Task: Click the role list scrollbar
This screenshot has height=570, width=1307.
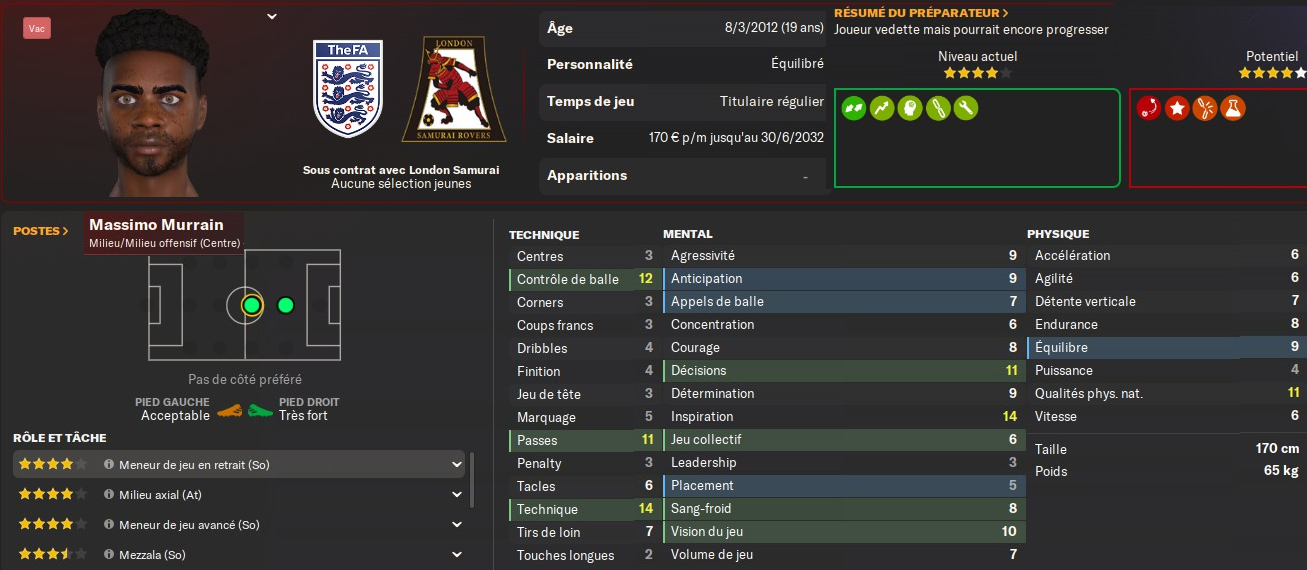Action: (472, 480)
